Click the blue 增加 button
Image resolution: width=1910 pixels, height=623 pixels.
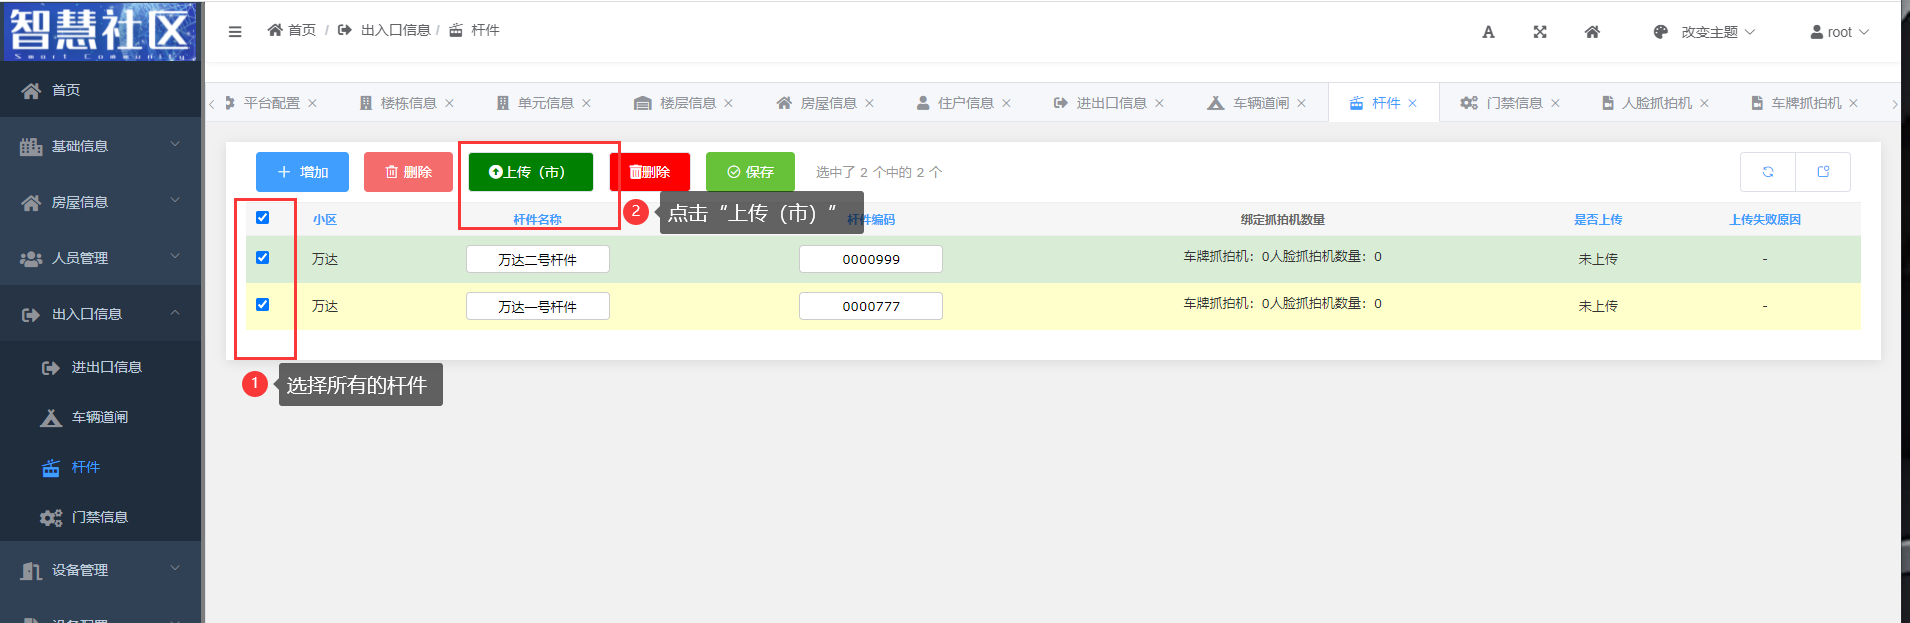tap(302, 172)
